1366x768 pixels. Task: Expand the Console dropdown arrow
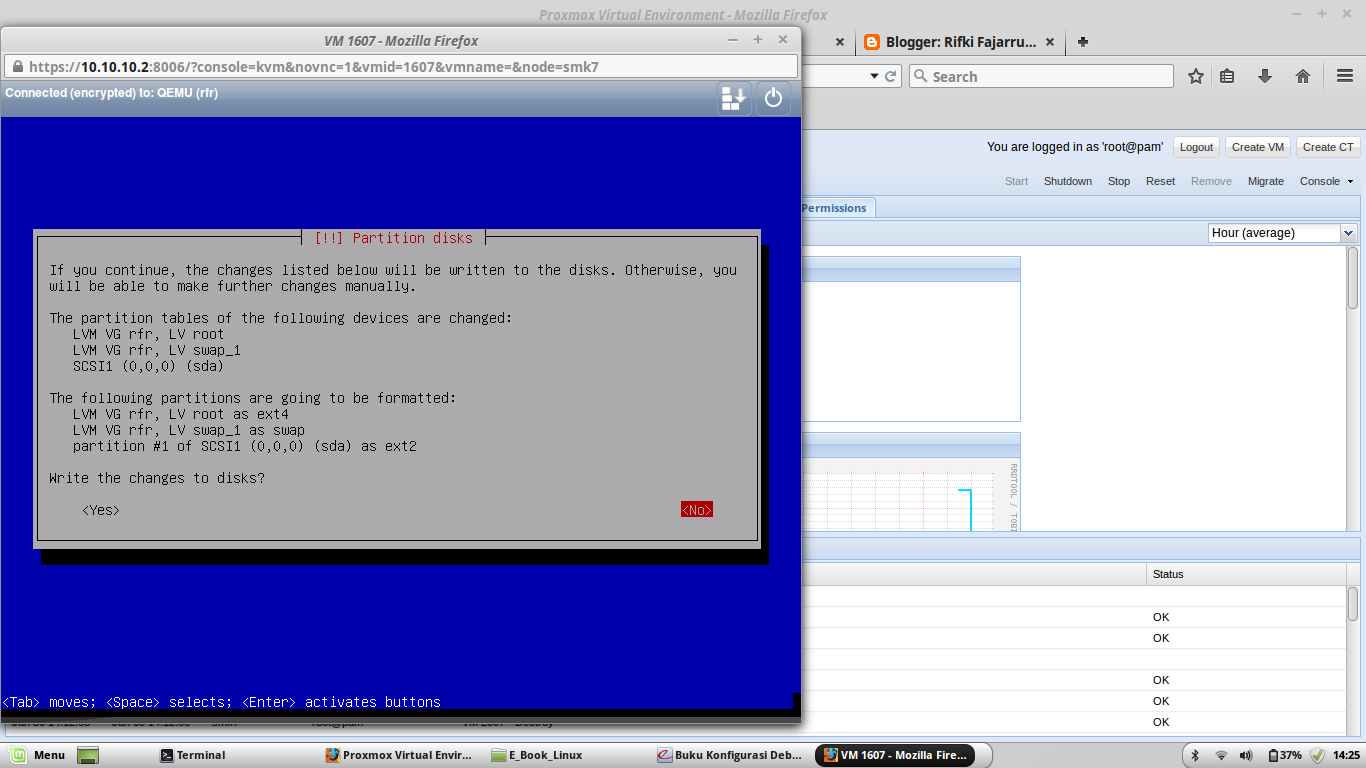click(1350, 182)
